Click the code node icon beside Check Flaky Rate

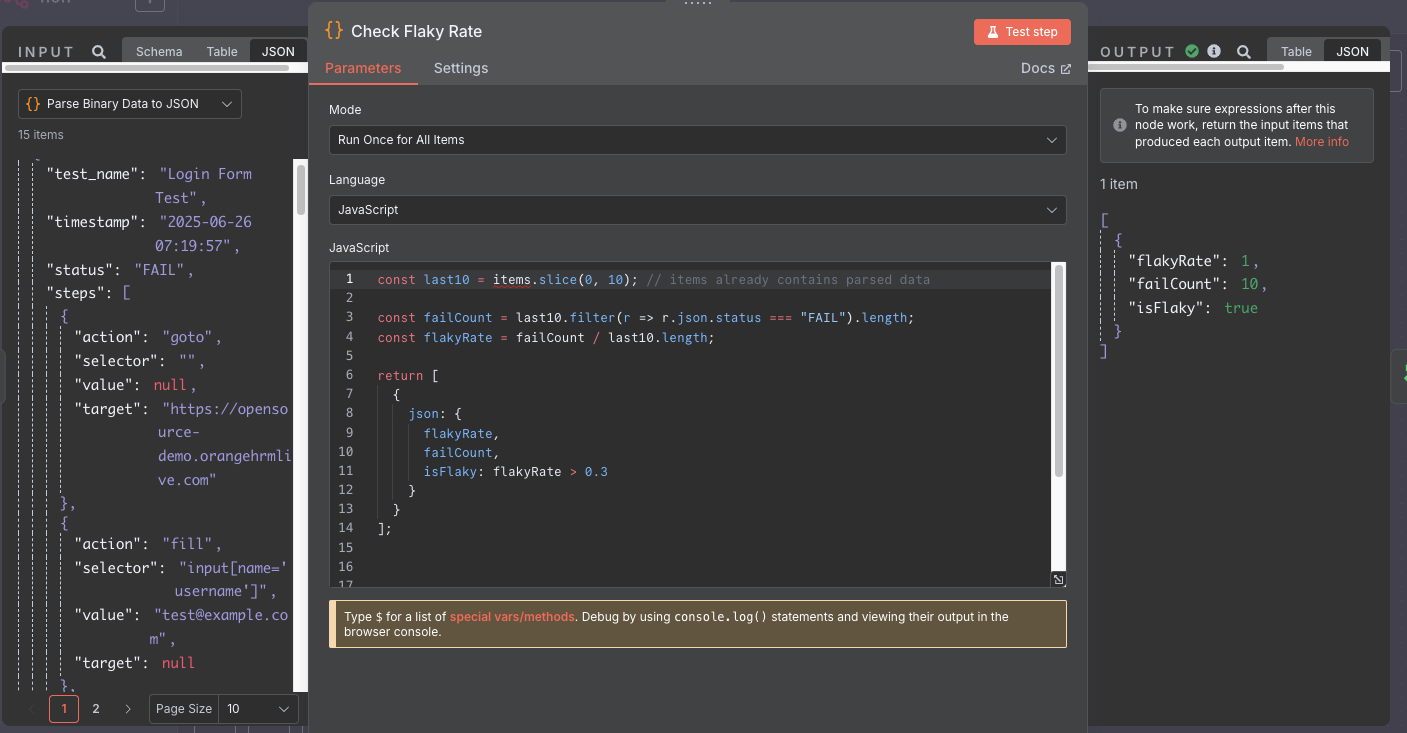334,31
